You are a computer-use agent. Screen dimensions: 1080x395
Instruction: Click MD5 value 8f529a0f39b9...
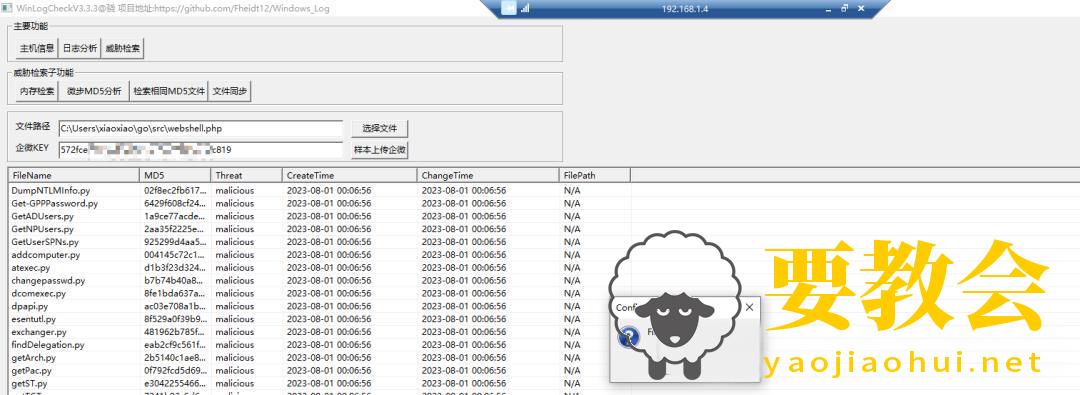click(x=175, y=319)
